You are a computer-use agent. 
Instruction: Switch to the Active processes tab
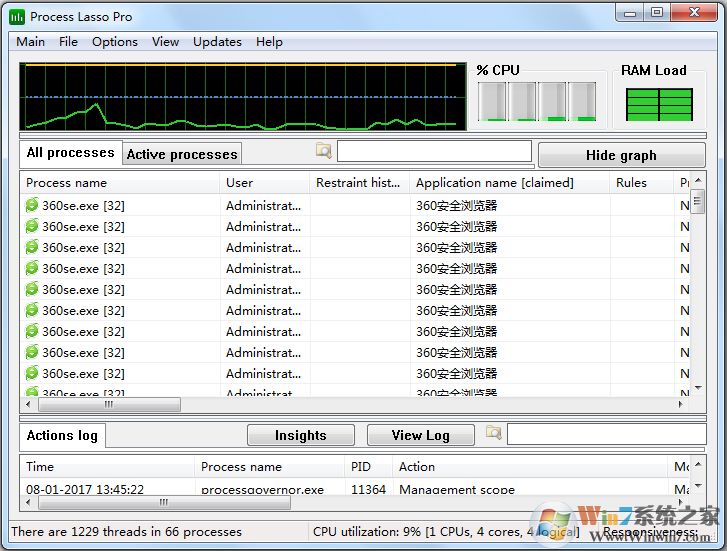tap(182, 154)
